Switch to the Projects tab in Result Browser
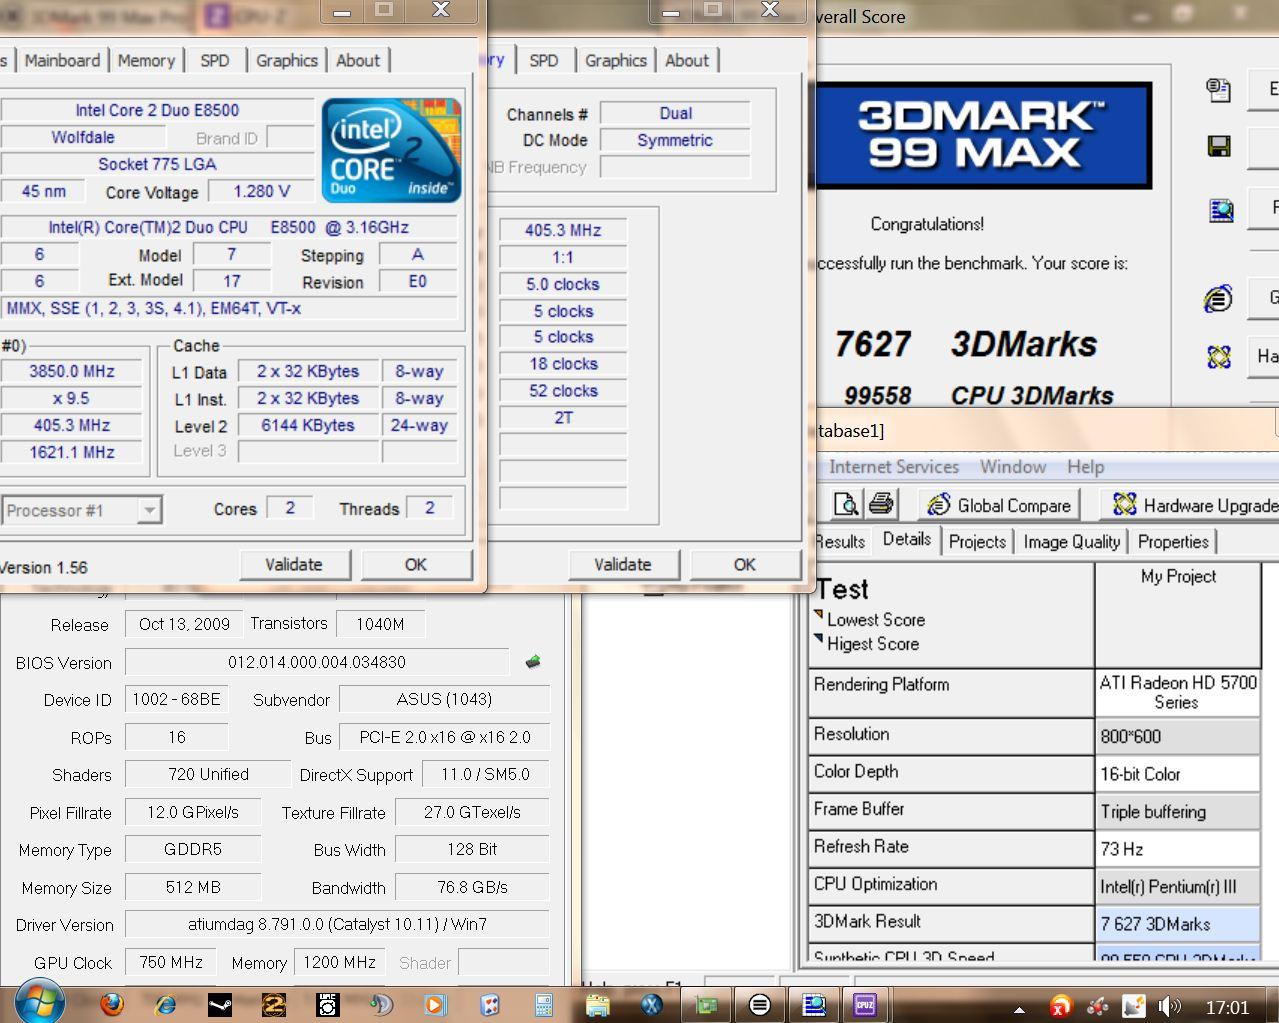Image resolution: width=1279 pixels, height=1023 pixels. [977, 542]
